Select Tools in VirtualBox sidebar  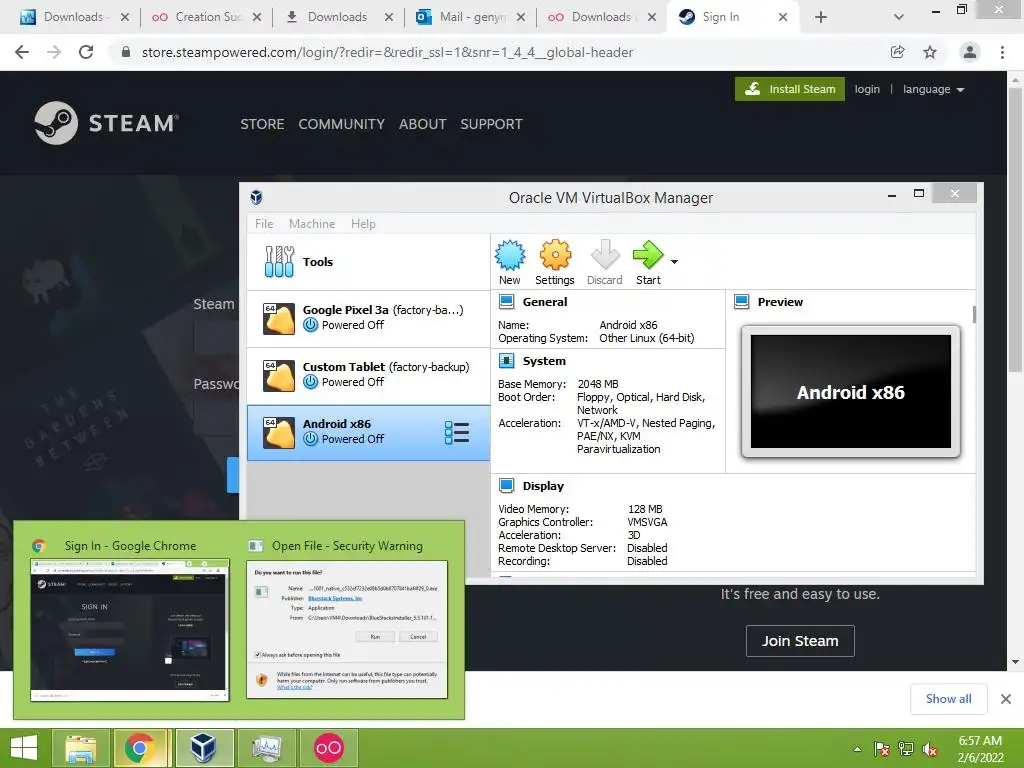click(368, 262)
